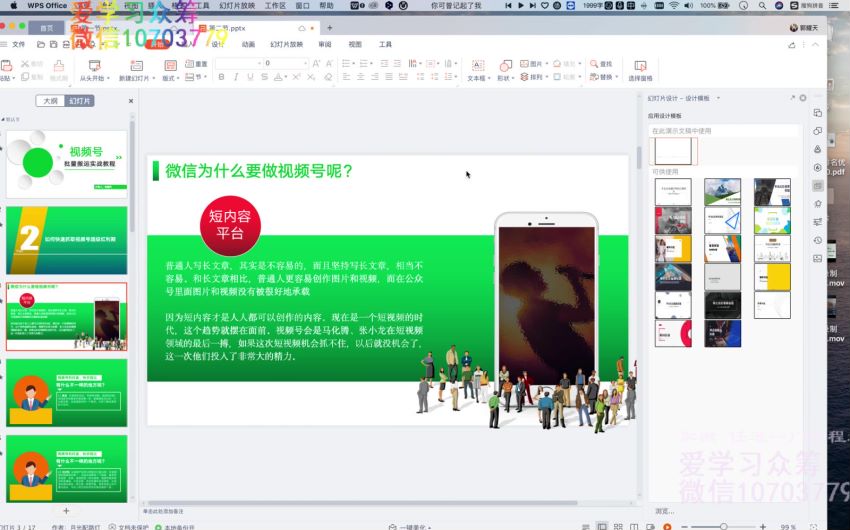The width and height of the screenshot is (850, 530).
Task: Open the 首页 home document tab
Action: [x=47, y=28]
